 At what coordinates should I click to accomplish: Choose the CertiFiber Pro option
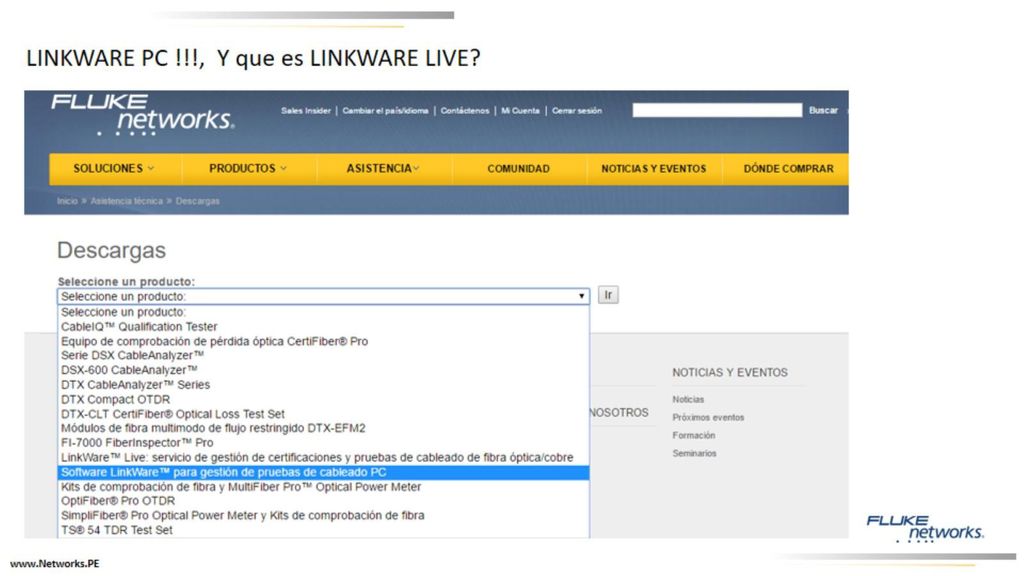click(323, 341)
